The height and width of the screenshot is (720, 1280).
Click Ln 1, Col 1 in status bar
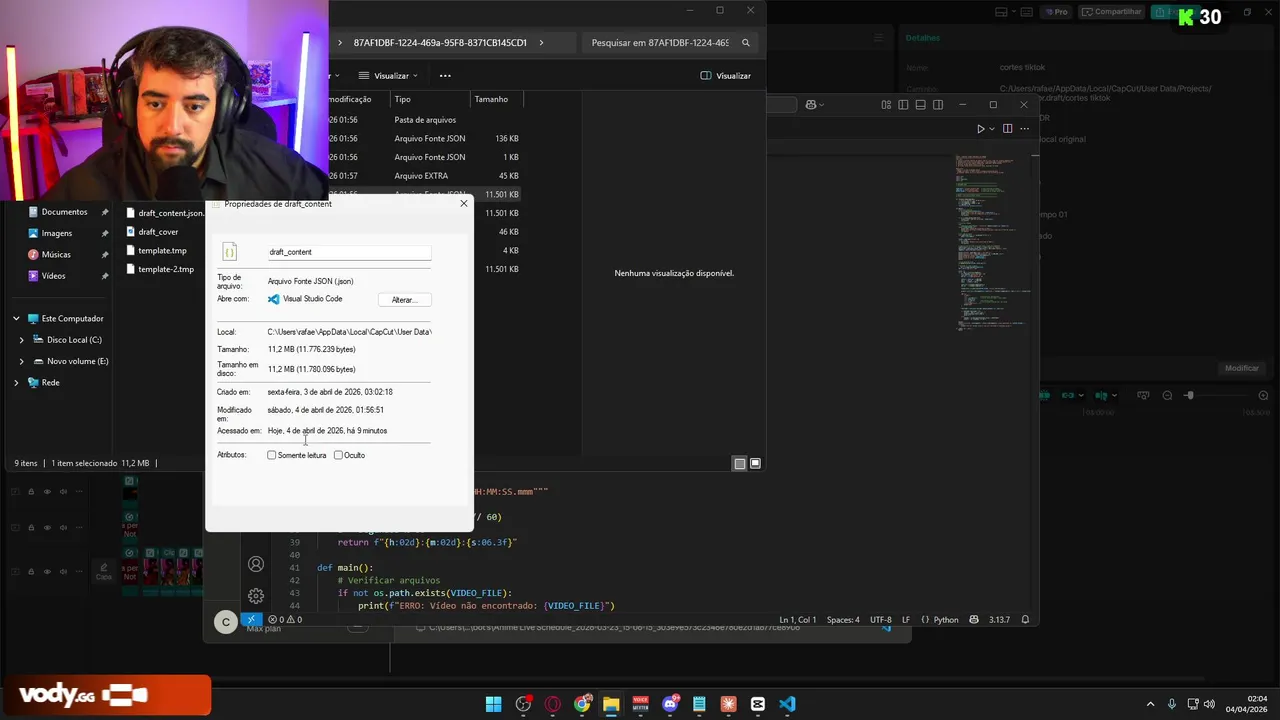[x=798, y=620]
